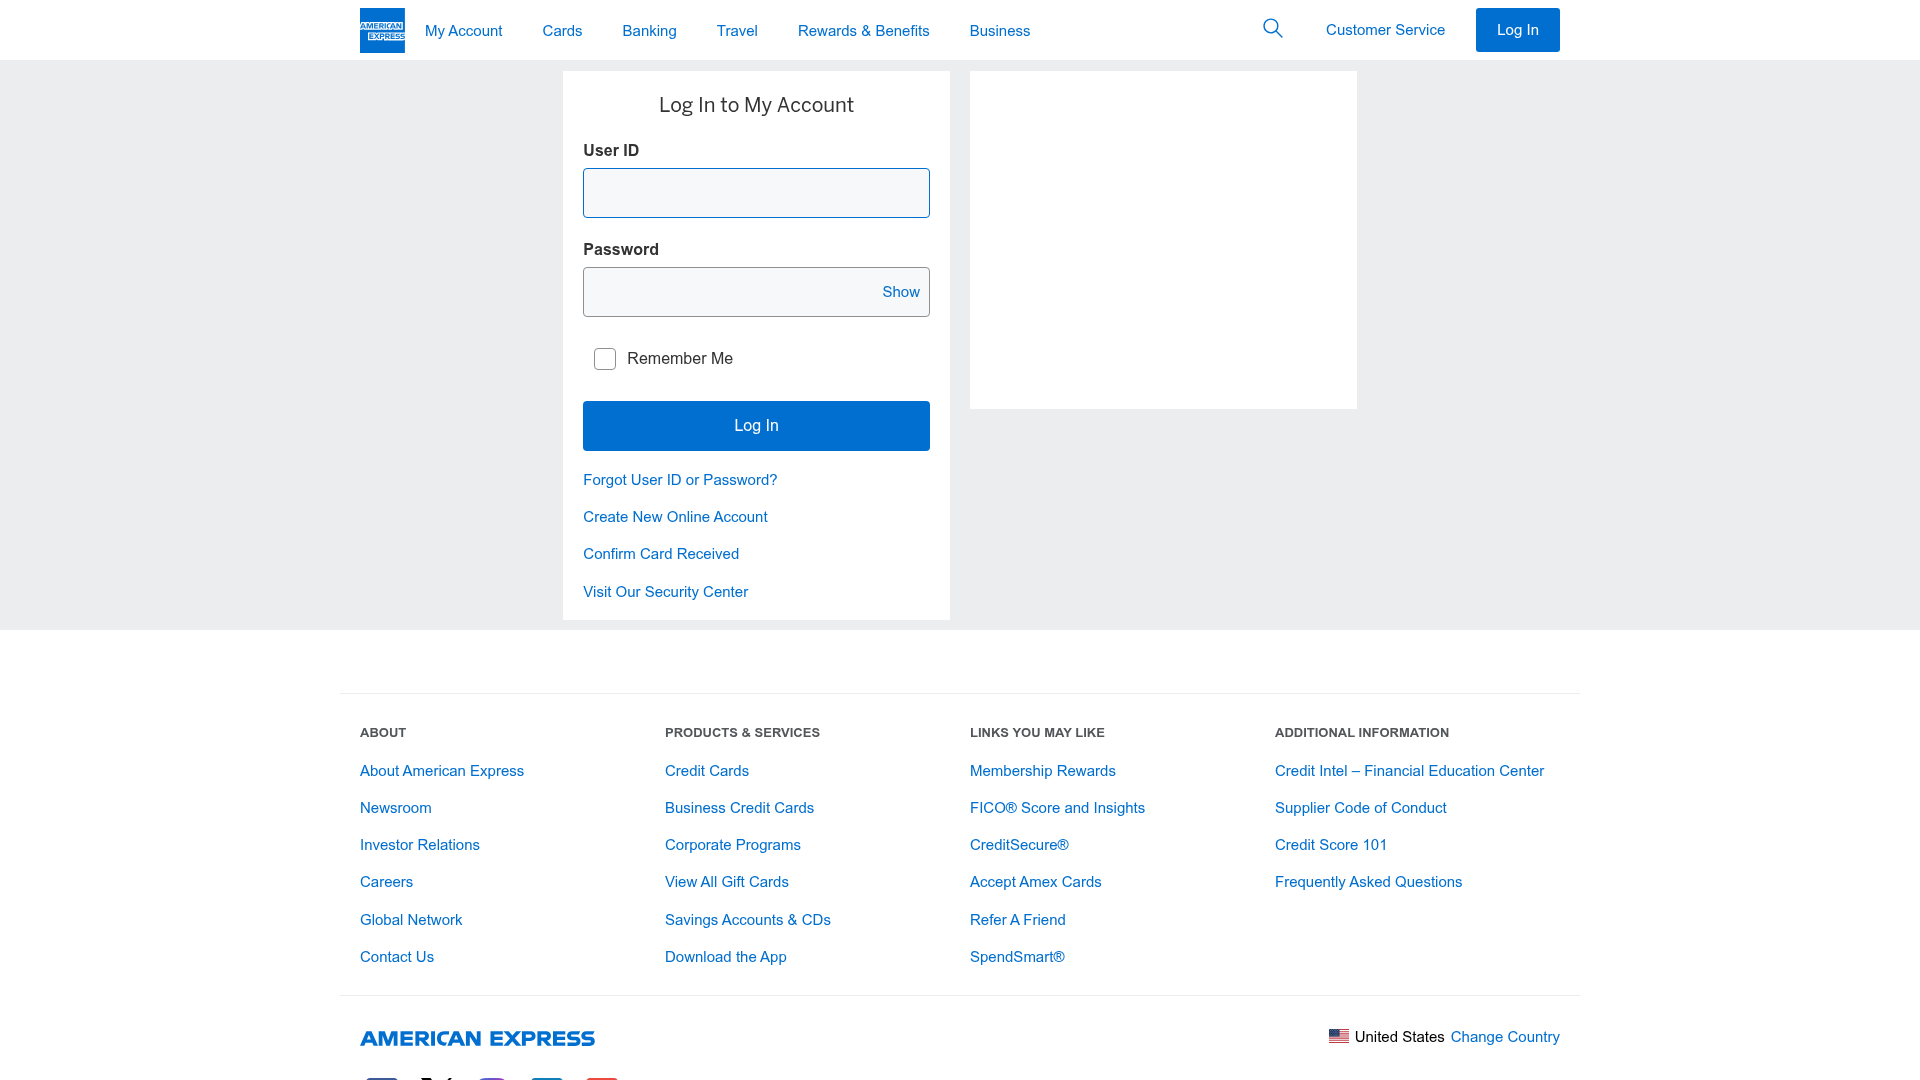1920x1080 pixels.
Task: Open the Careers link
Action: pos(386,882)
